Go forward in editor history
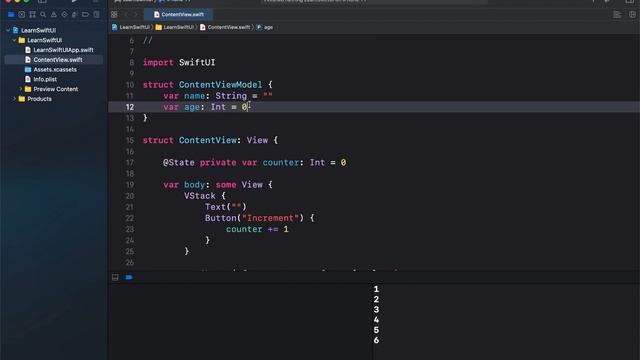Image resolution: width=640 pixels, height=360 pixels. [x=136, y=15]
